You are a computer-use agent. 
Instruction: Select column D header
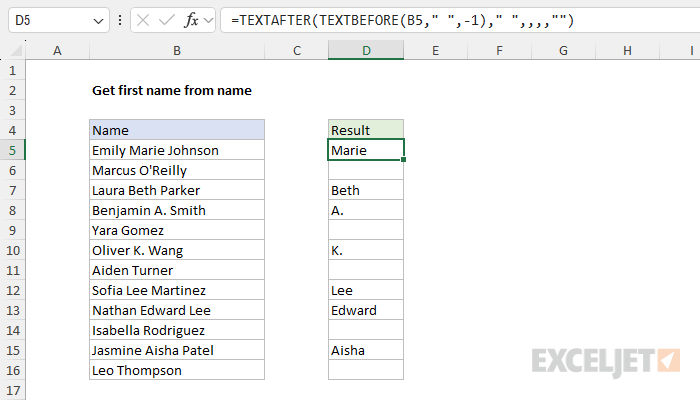tap(366, 50)
